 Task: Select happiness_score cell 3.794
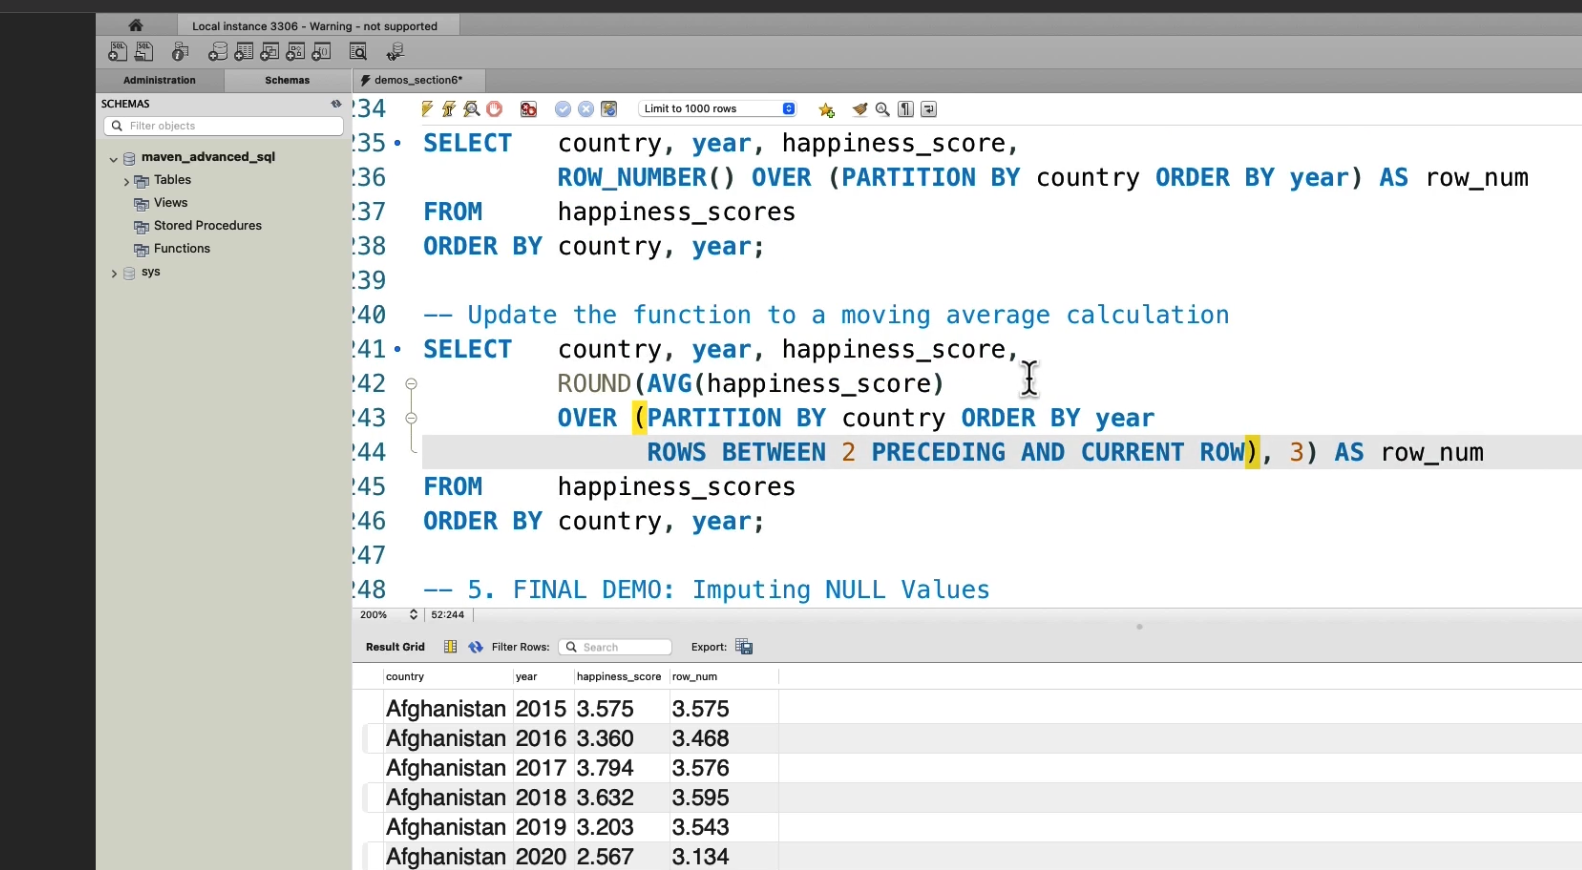click(x=620, y=768)
